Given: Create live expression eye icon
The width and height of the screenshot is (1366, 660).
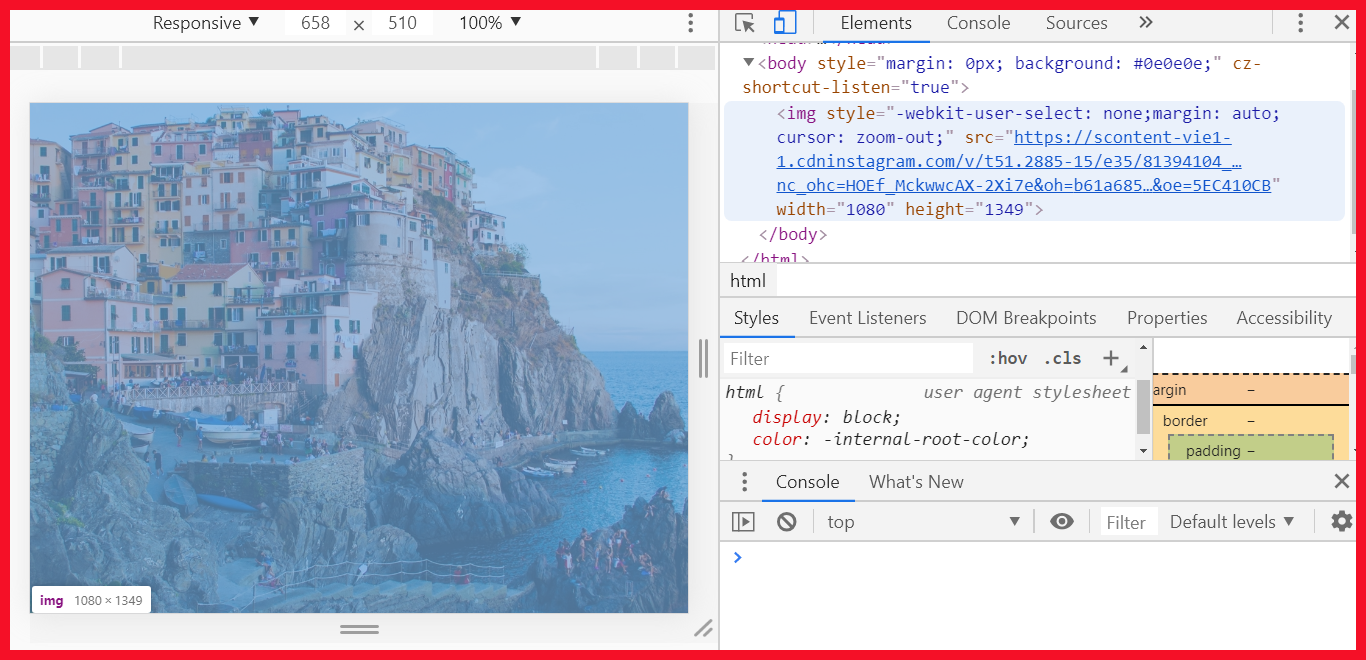Looking at the screenshot, I should click(1062, 521).
